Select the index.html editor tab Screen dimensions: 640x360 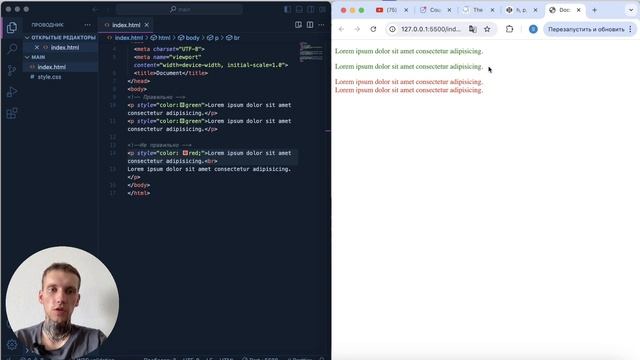[x=126, y=25]
